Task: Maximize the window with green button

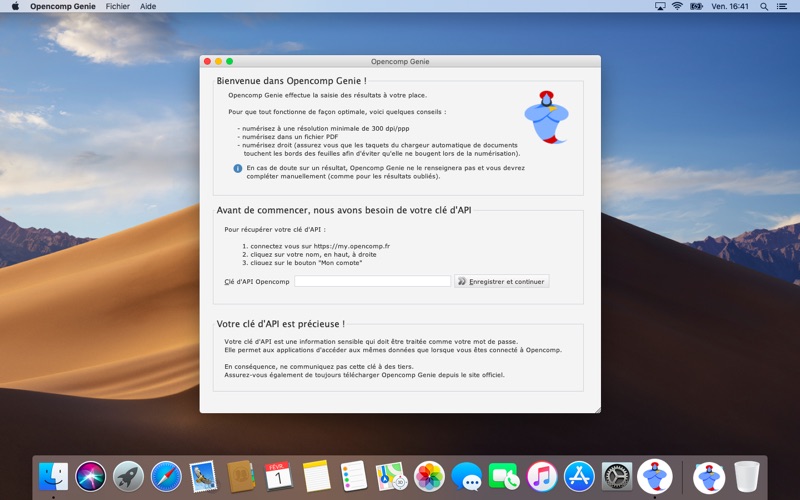Action: [230, 61]
